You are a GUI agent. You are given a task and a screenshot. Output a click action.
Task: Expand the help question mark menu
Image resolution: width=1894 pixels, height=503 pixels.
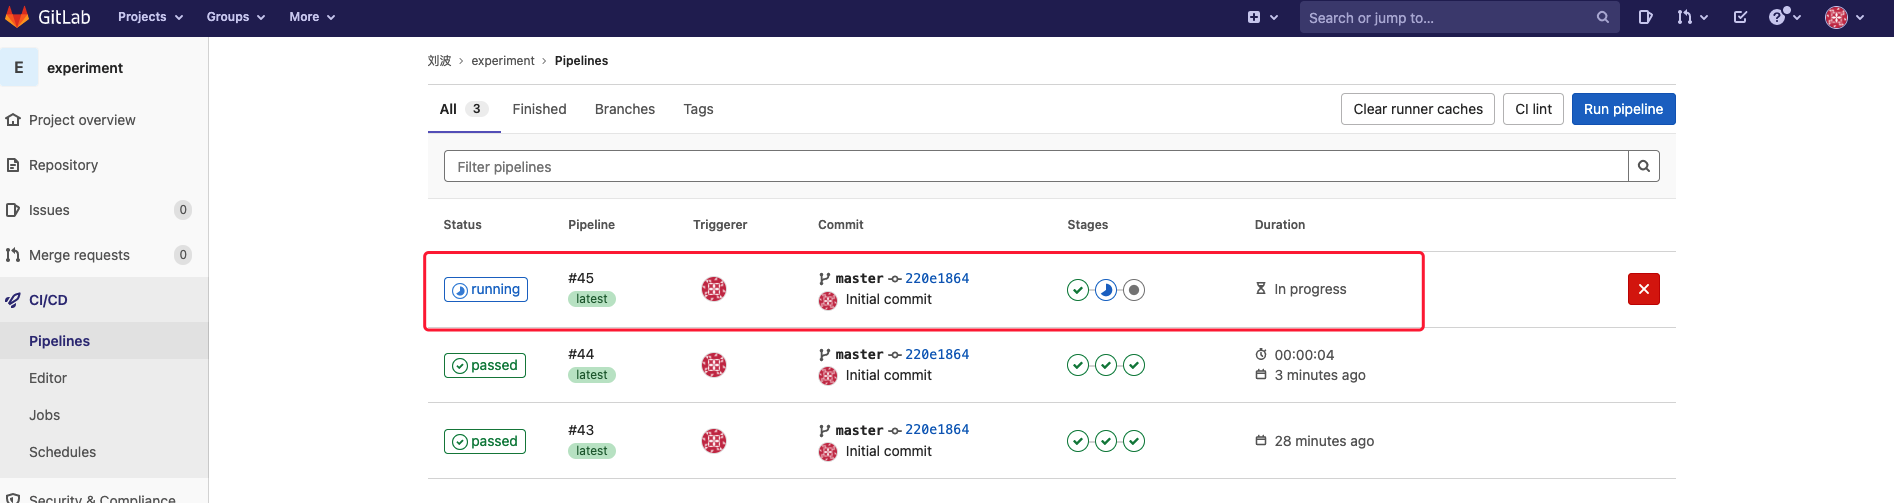click(x=1784, y=17)
